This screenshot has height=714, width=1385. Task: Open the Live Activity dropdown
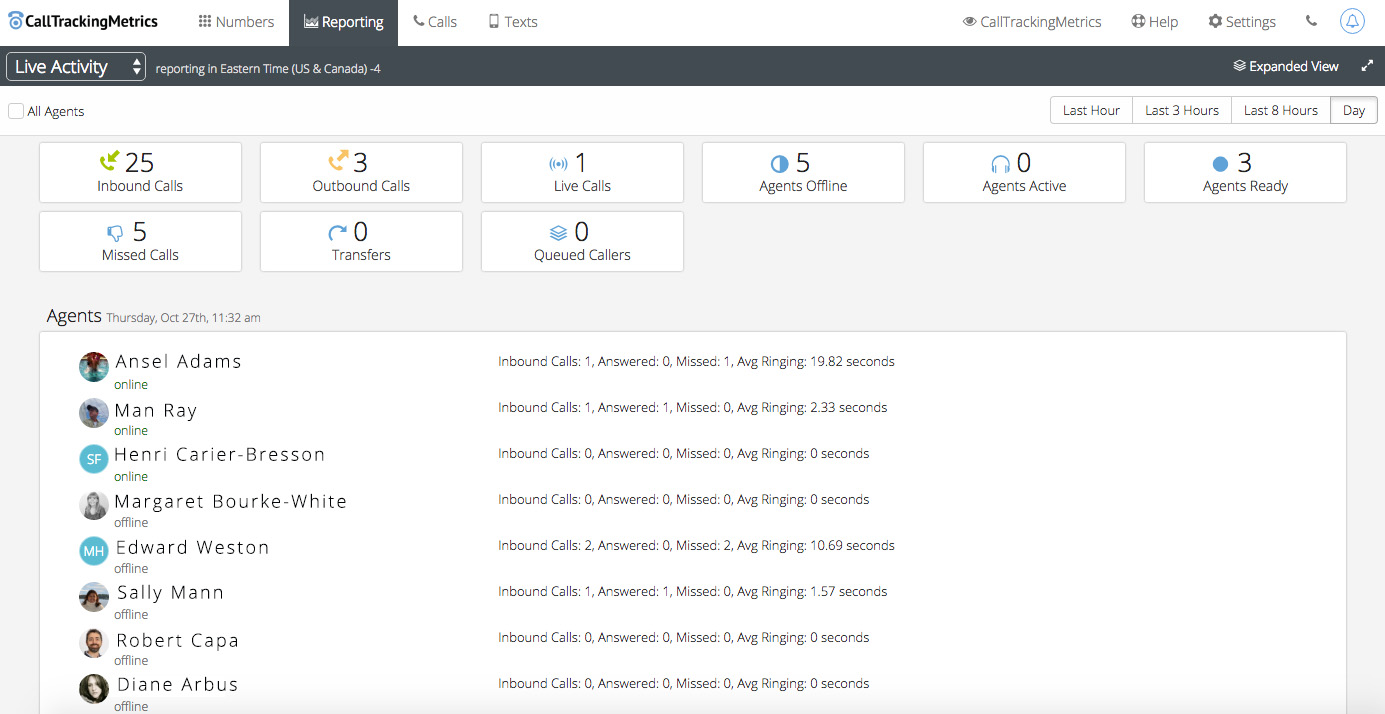76,67
